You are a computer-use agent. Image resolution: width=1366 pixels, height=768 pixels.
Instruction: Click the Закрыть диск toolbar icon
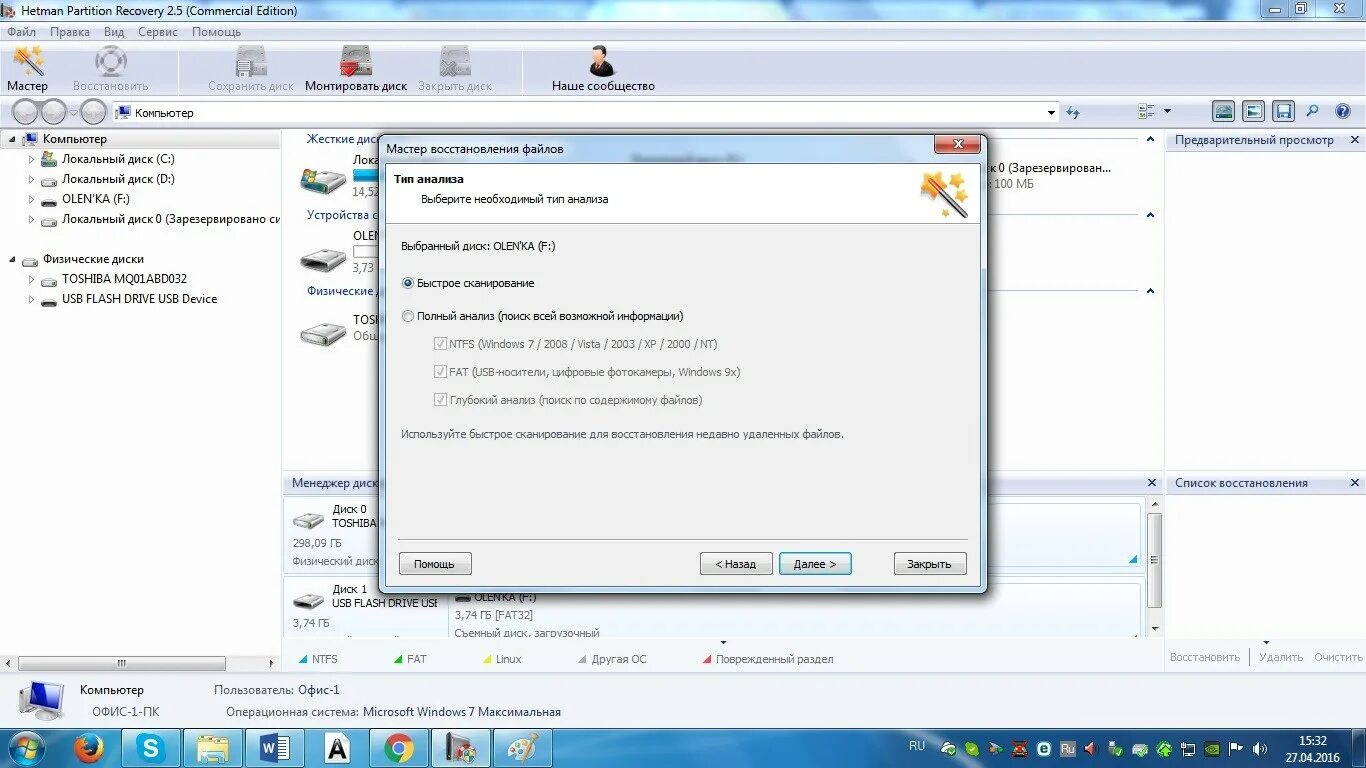point(455,62)
